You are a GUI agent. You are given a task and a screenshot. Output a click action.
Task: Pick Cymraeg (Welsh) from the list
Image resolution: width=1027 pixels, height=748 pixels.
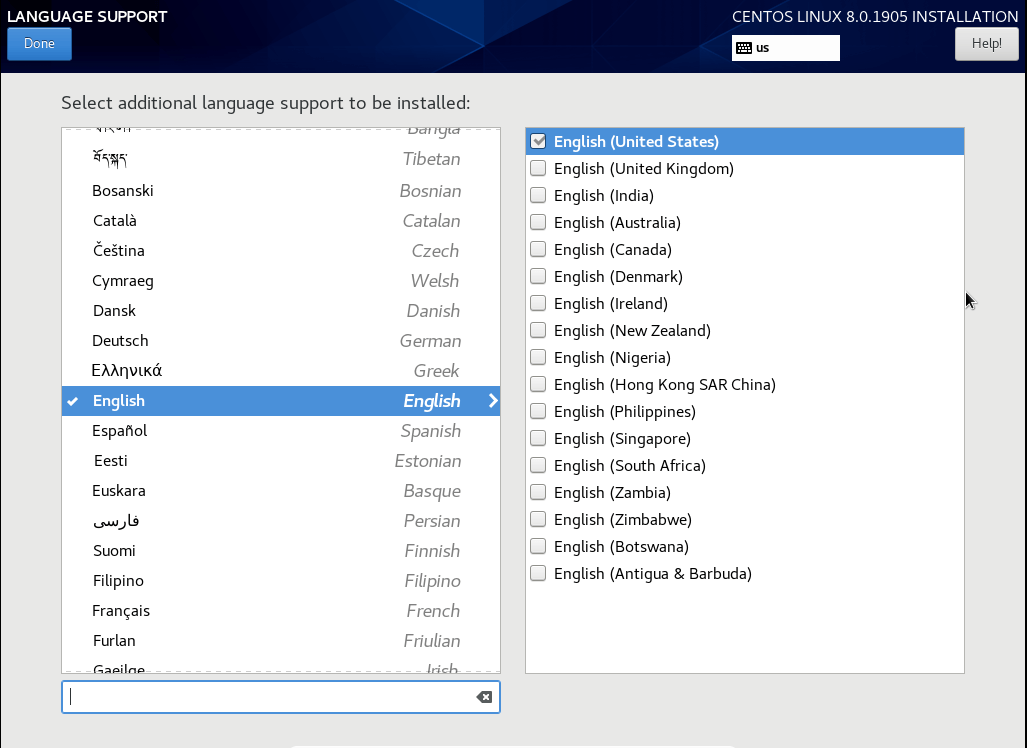280,281
